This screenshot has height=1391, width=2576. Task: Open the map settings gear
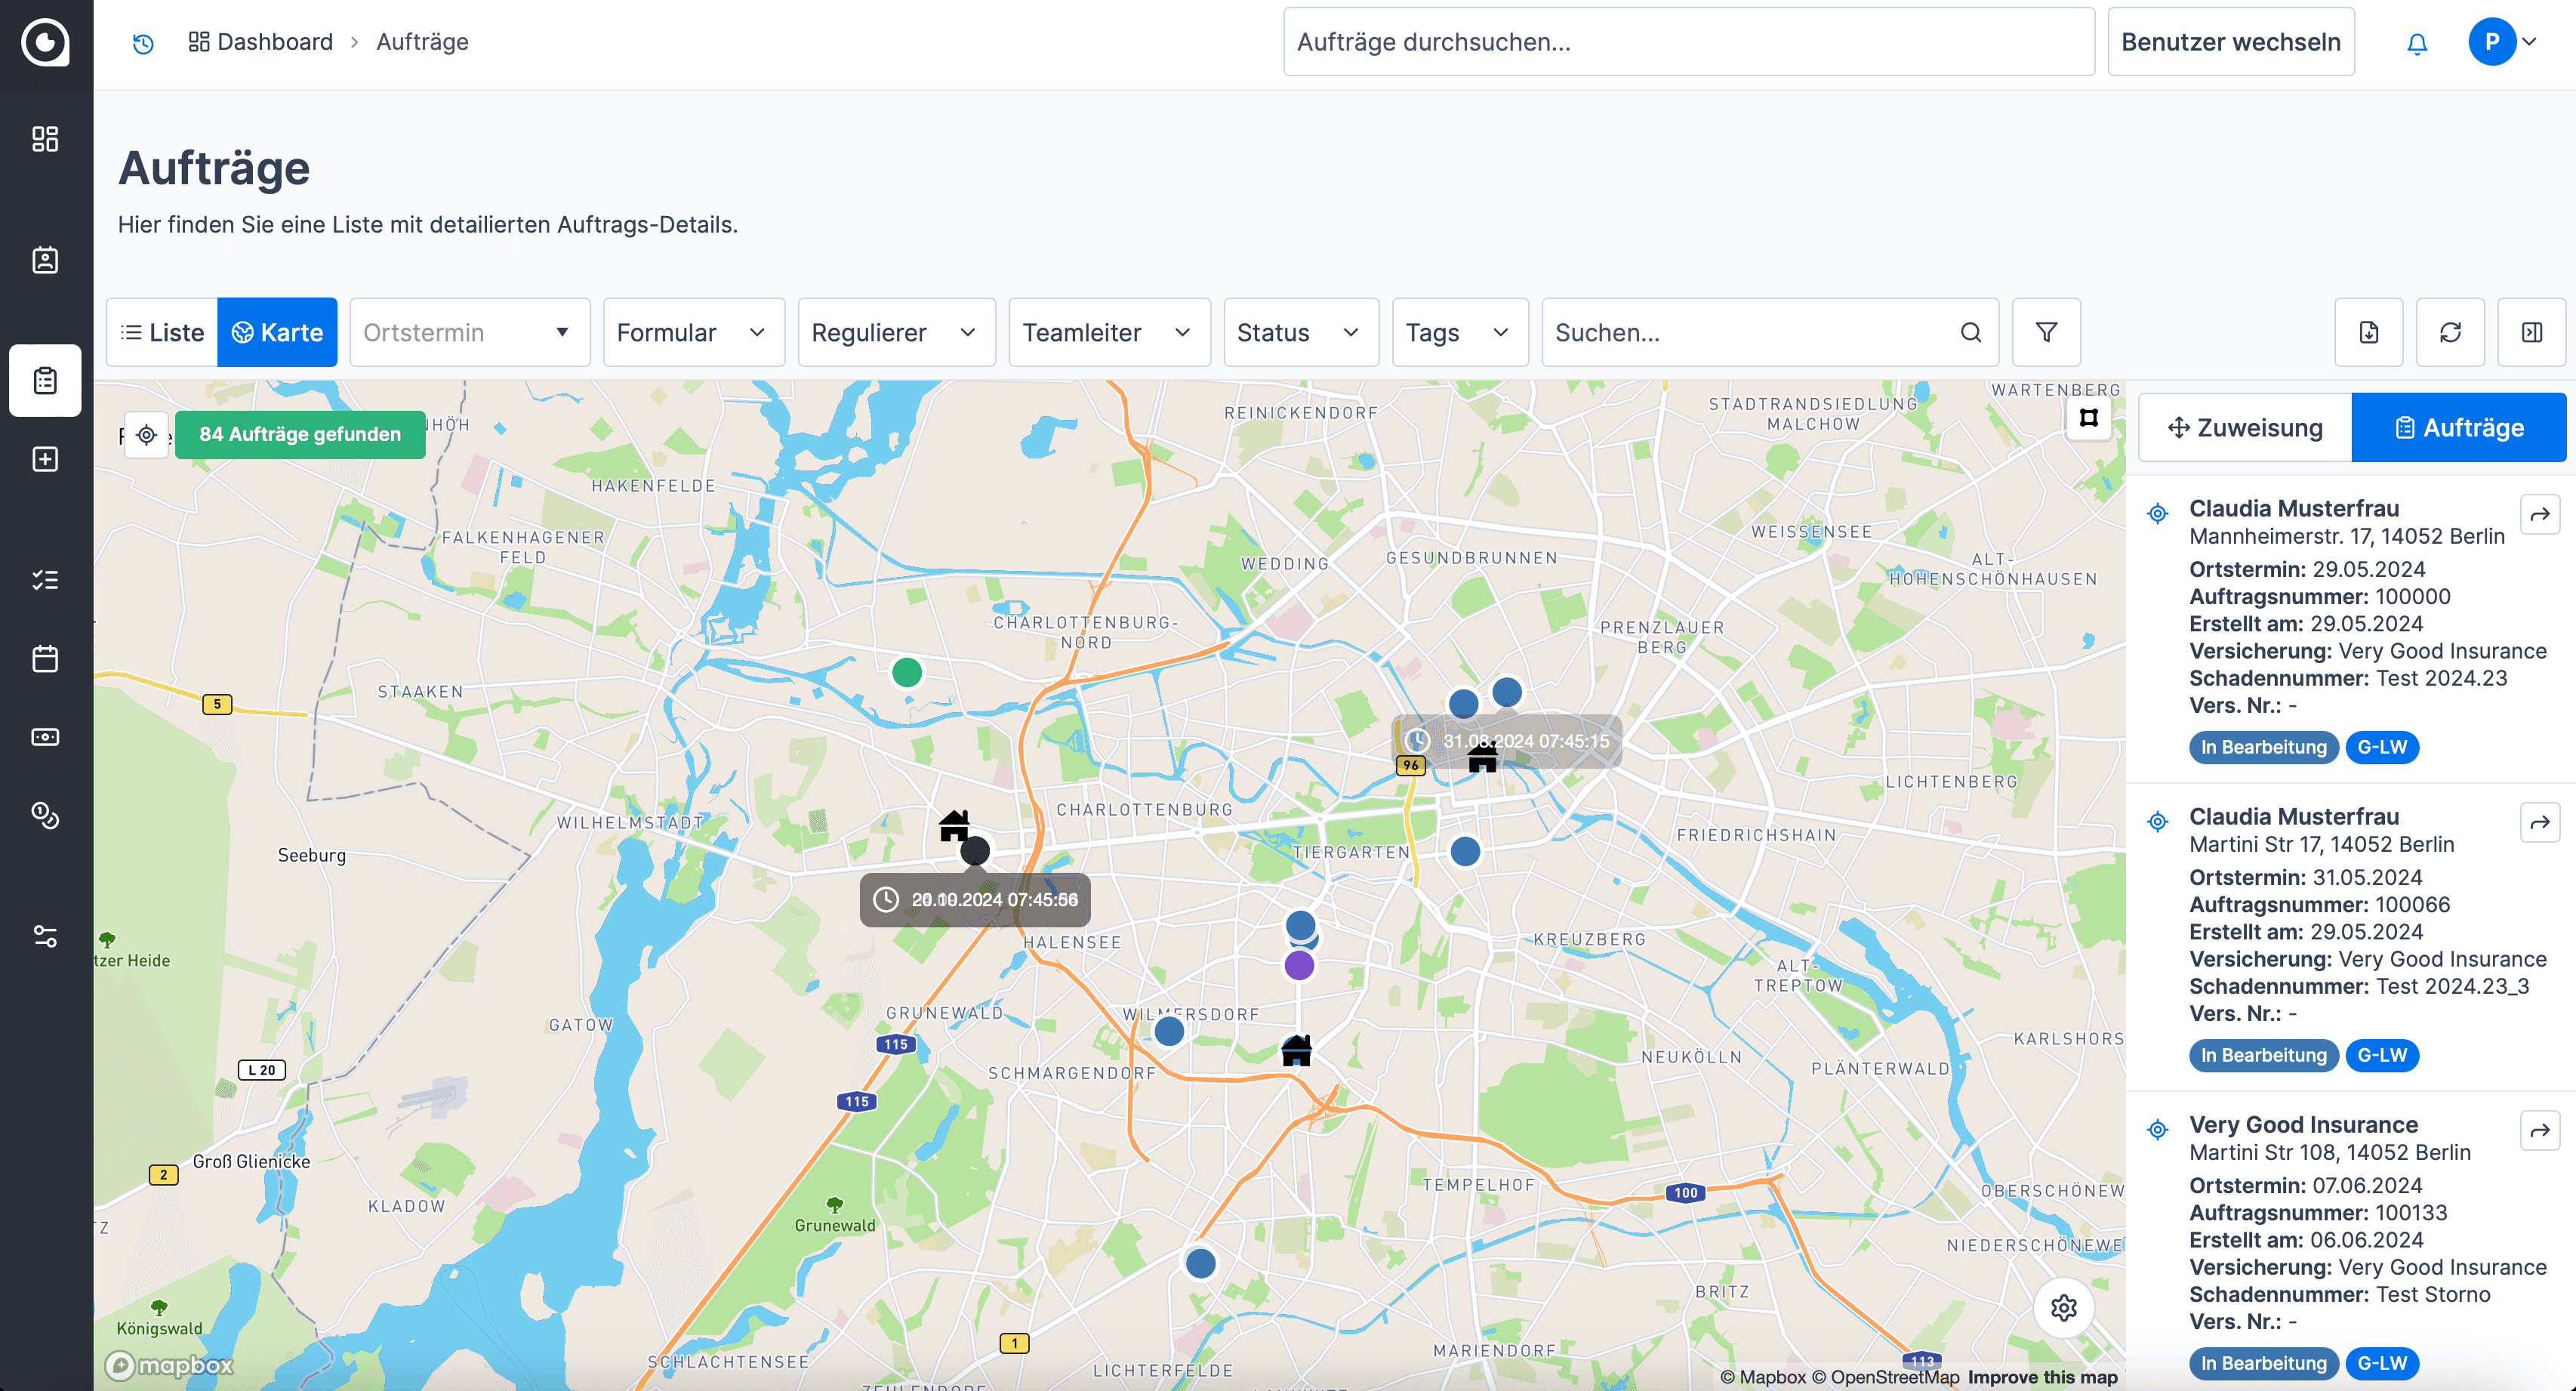coord(2063,1307)
